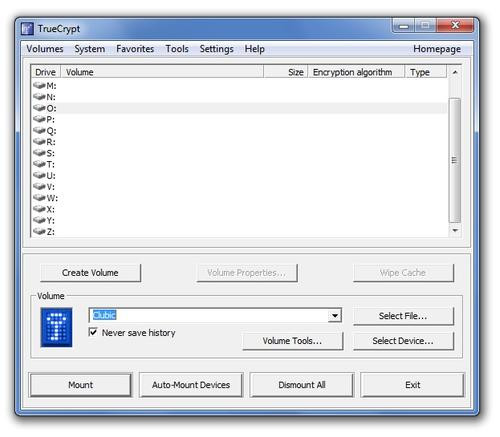Select the Q: drive icon

click(39, 131)
